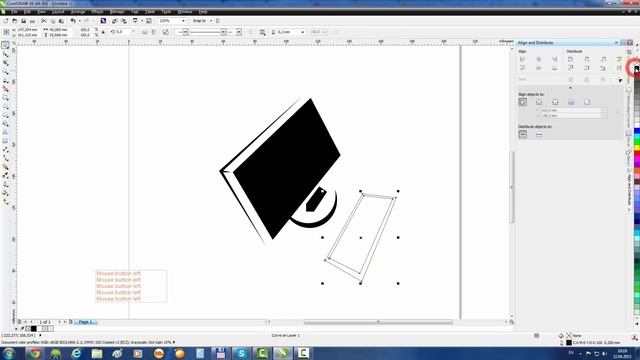This screenshot has height=360, width=640.
Task: Open the start arrowhead dropdown
Action: tap(185, 32)
